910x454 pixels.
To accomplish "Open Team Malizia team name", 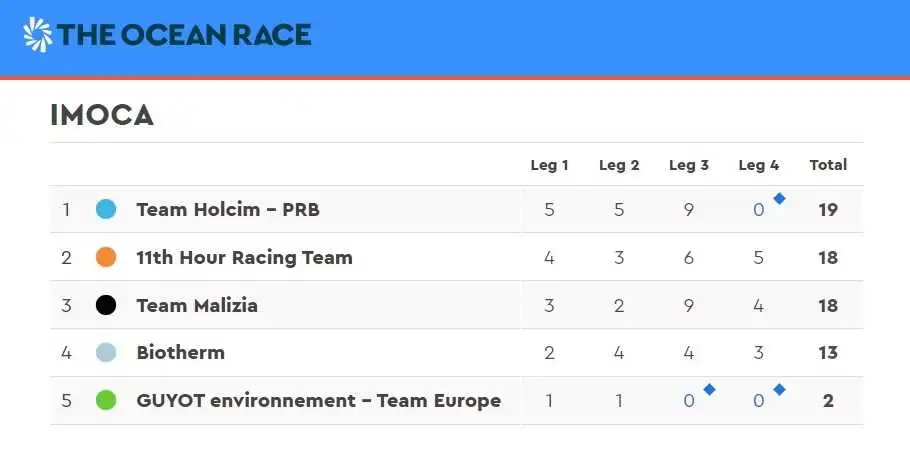I will coord(197,305).
